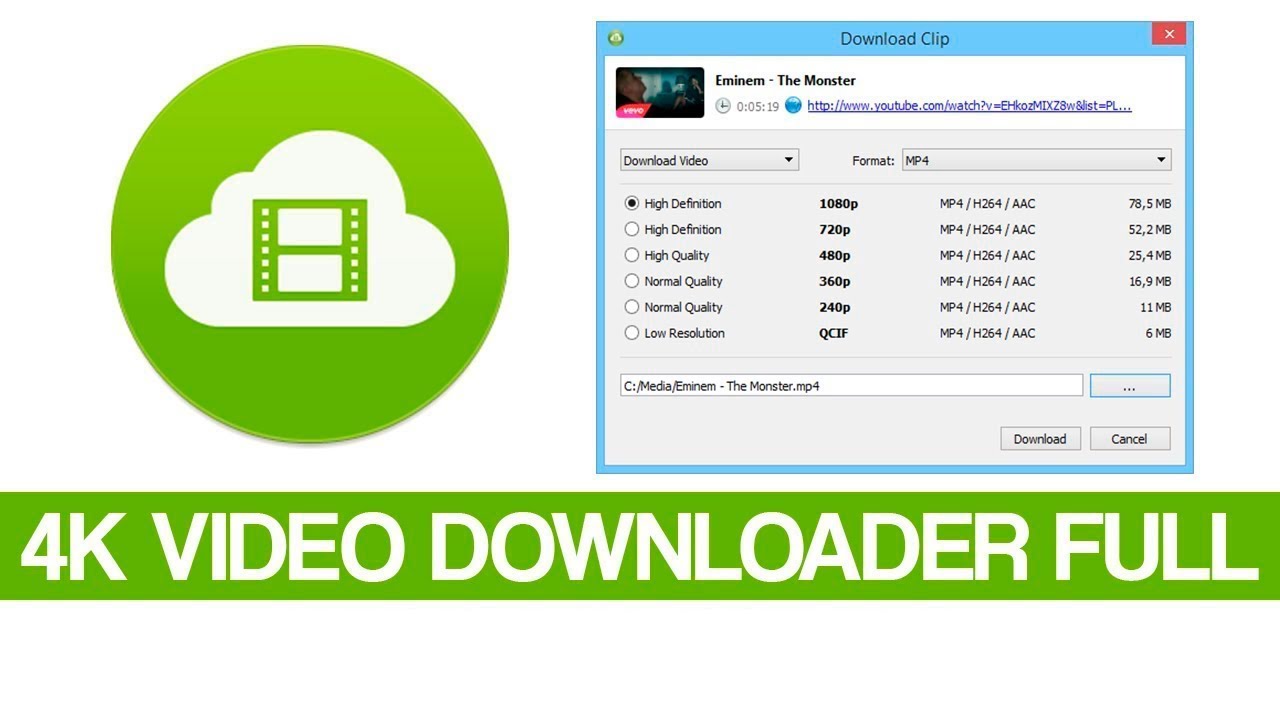Open the YouTube link for the clip
This screenshot has height=720, width=1280.
969,106
